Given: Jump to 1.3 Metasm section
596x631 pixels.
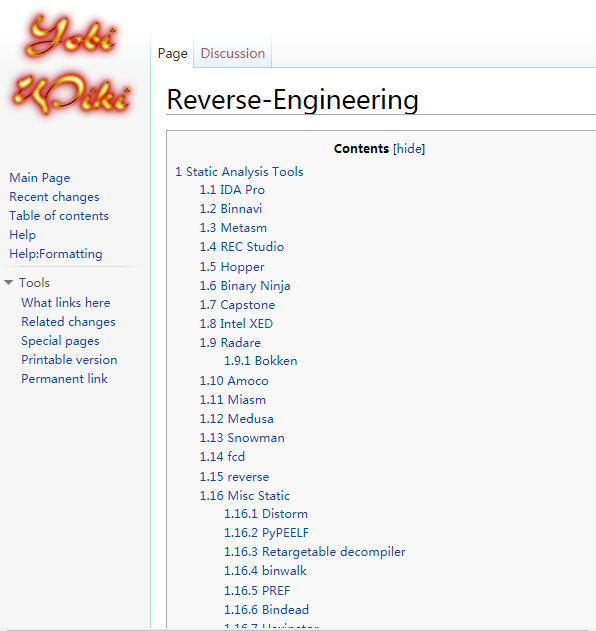Looking at the screenshot, I should pos(233,228).
